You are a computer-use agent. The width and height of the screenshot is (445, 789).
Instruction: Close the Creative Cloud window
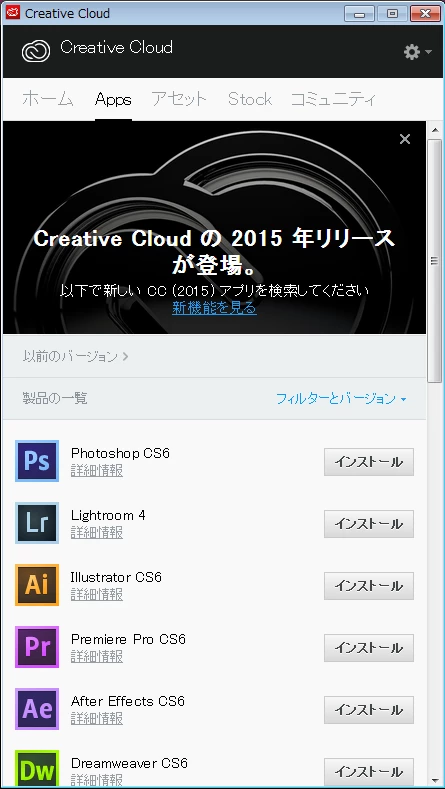(x=425, y=14)
